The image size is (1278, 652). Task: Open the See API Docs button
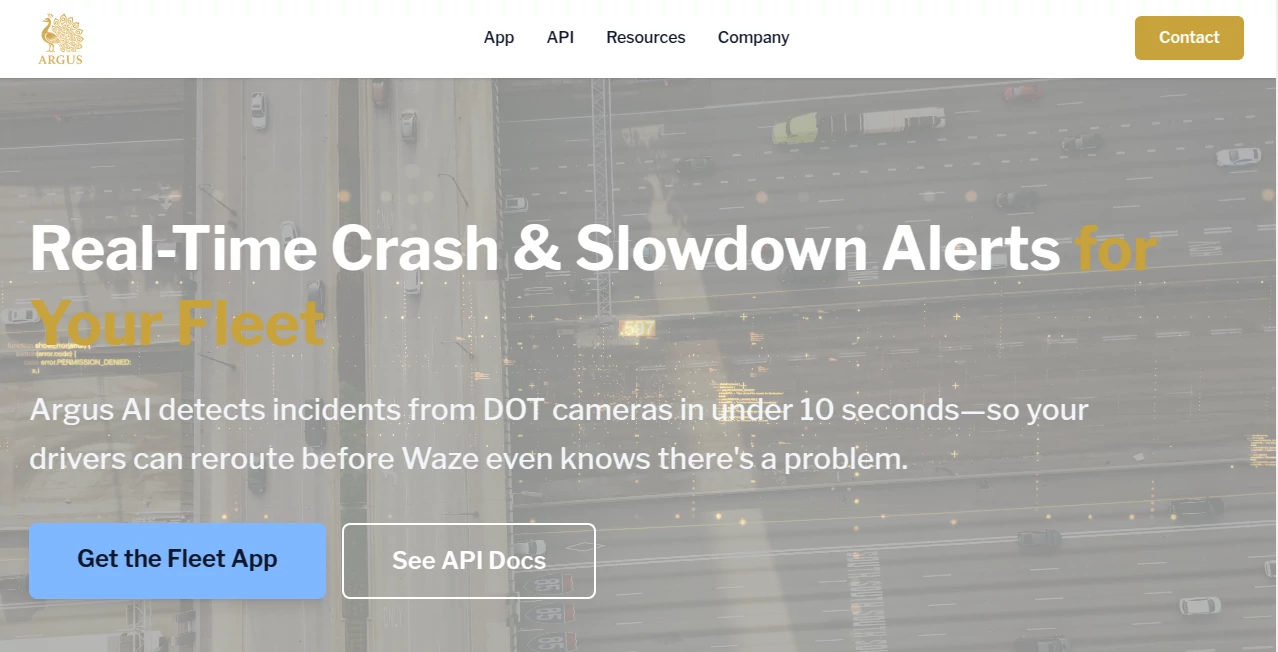tap(469, 561)
